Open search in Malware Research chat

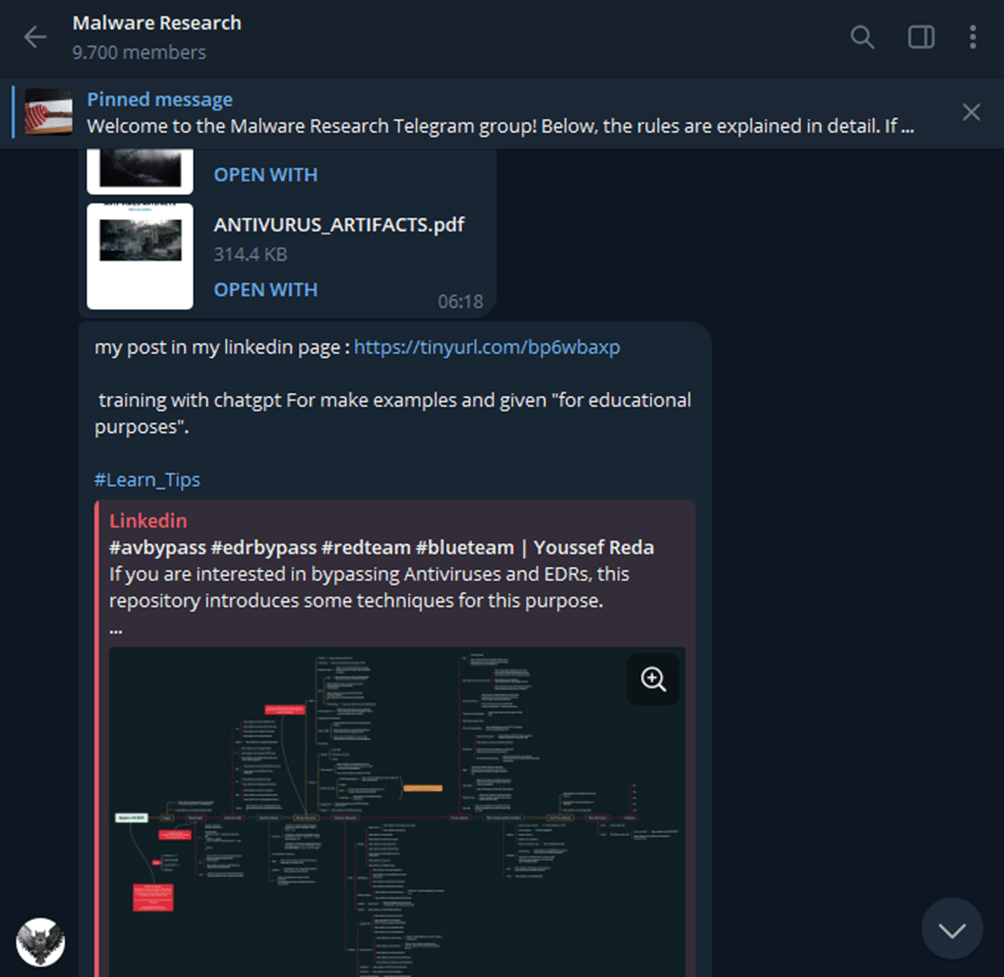(862, 37)
